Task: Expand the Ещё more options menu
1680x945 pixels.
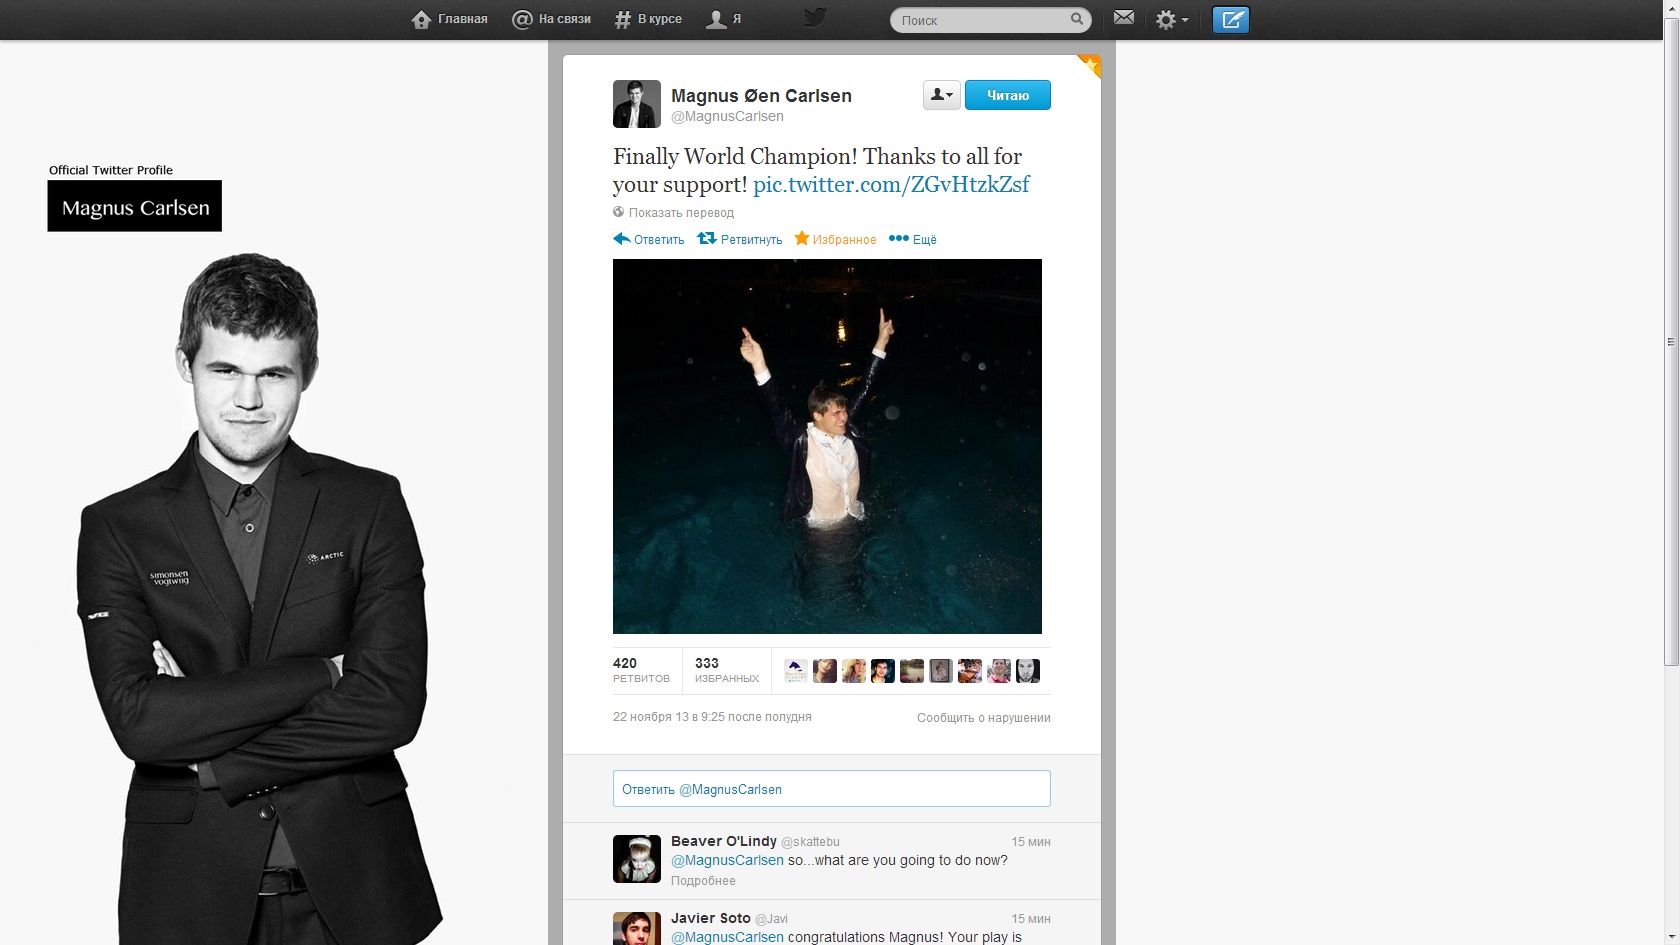Action: point(913,239)
